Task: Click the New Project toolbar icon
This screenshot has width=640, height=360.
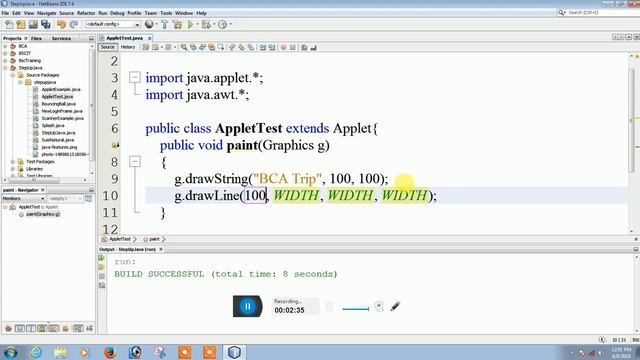Action: click(x=21, y=24)
